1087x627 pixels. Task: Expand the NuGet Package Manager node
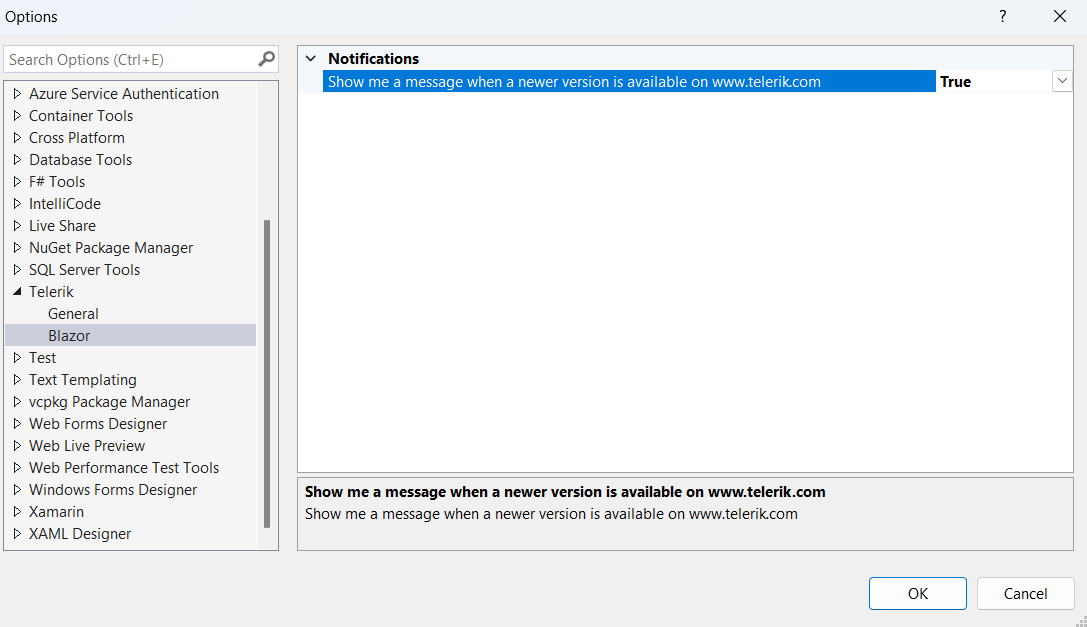point(17,248)
